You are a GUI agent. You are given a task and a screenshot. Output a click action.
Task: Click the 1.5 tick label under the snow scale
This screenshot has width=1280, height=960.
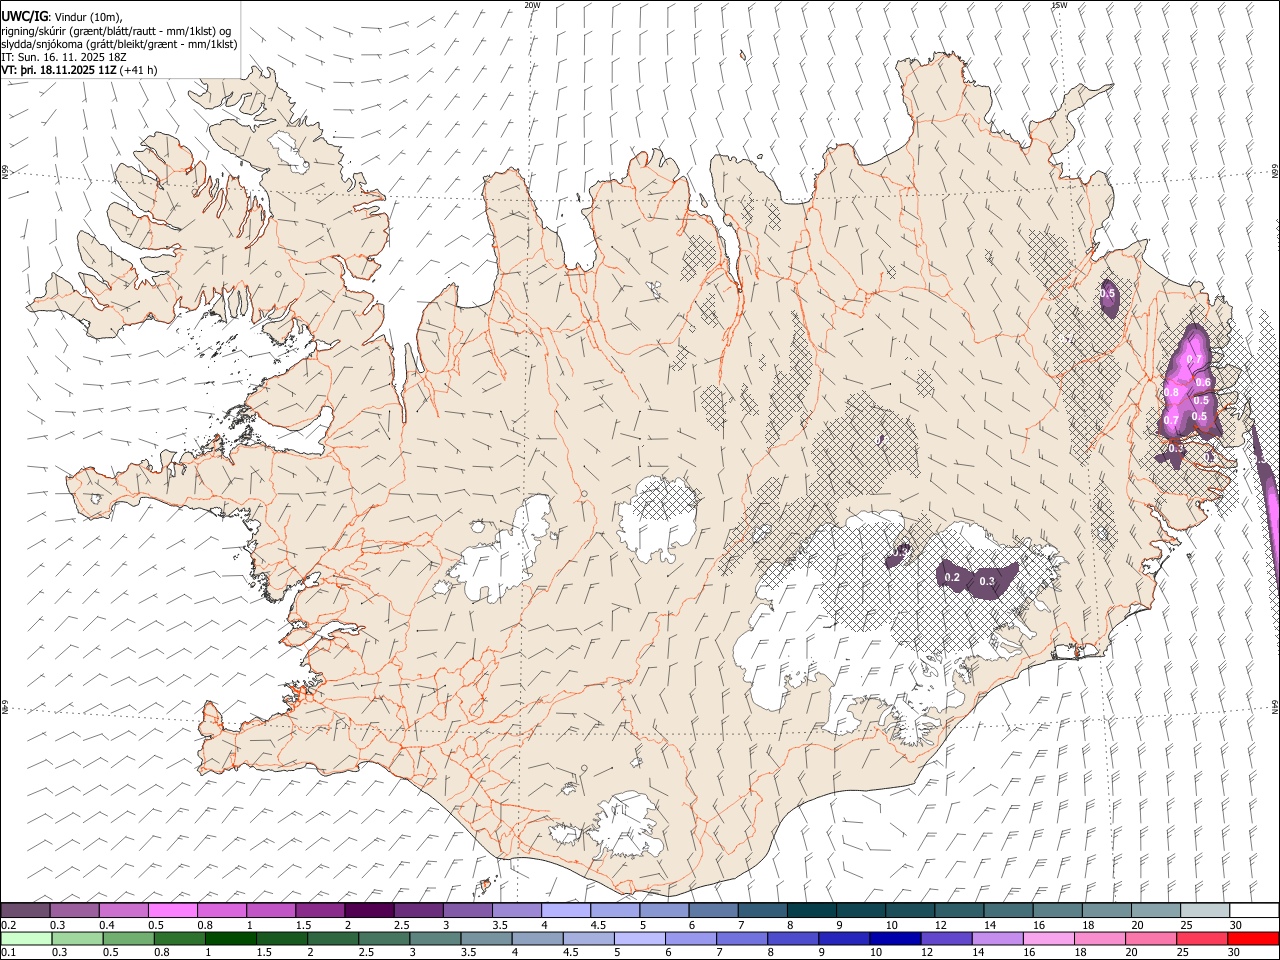pyautogui.click(x=304, y=925)
